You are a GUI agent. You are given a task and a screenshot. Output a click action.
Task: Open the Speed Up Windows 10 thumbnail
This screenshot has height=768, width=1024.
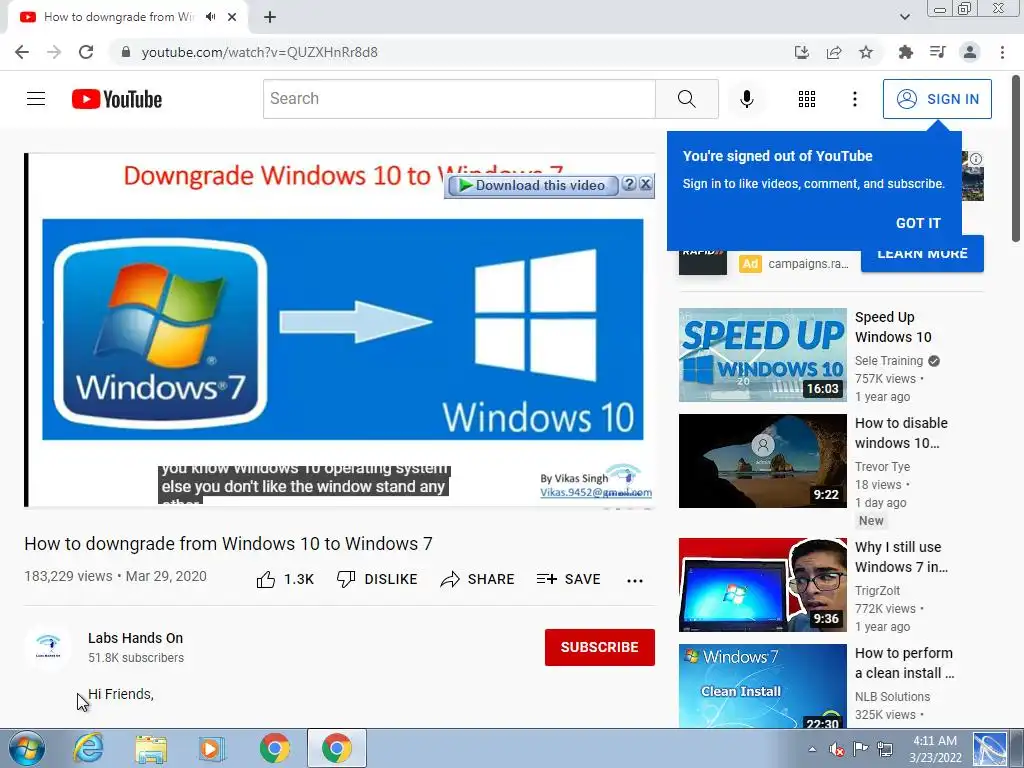[x=762, y=355]
